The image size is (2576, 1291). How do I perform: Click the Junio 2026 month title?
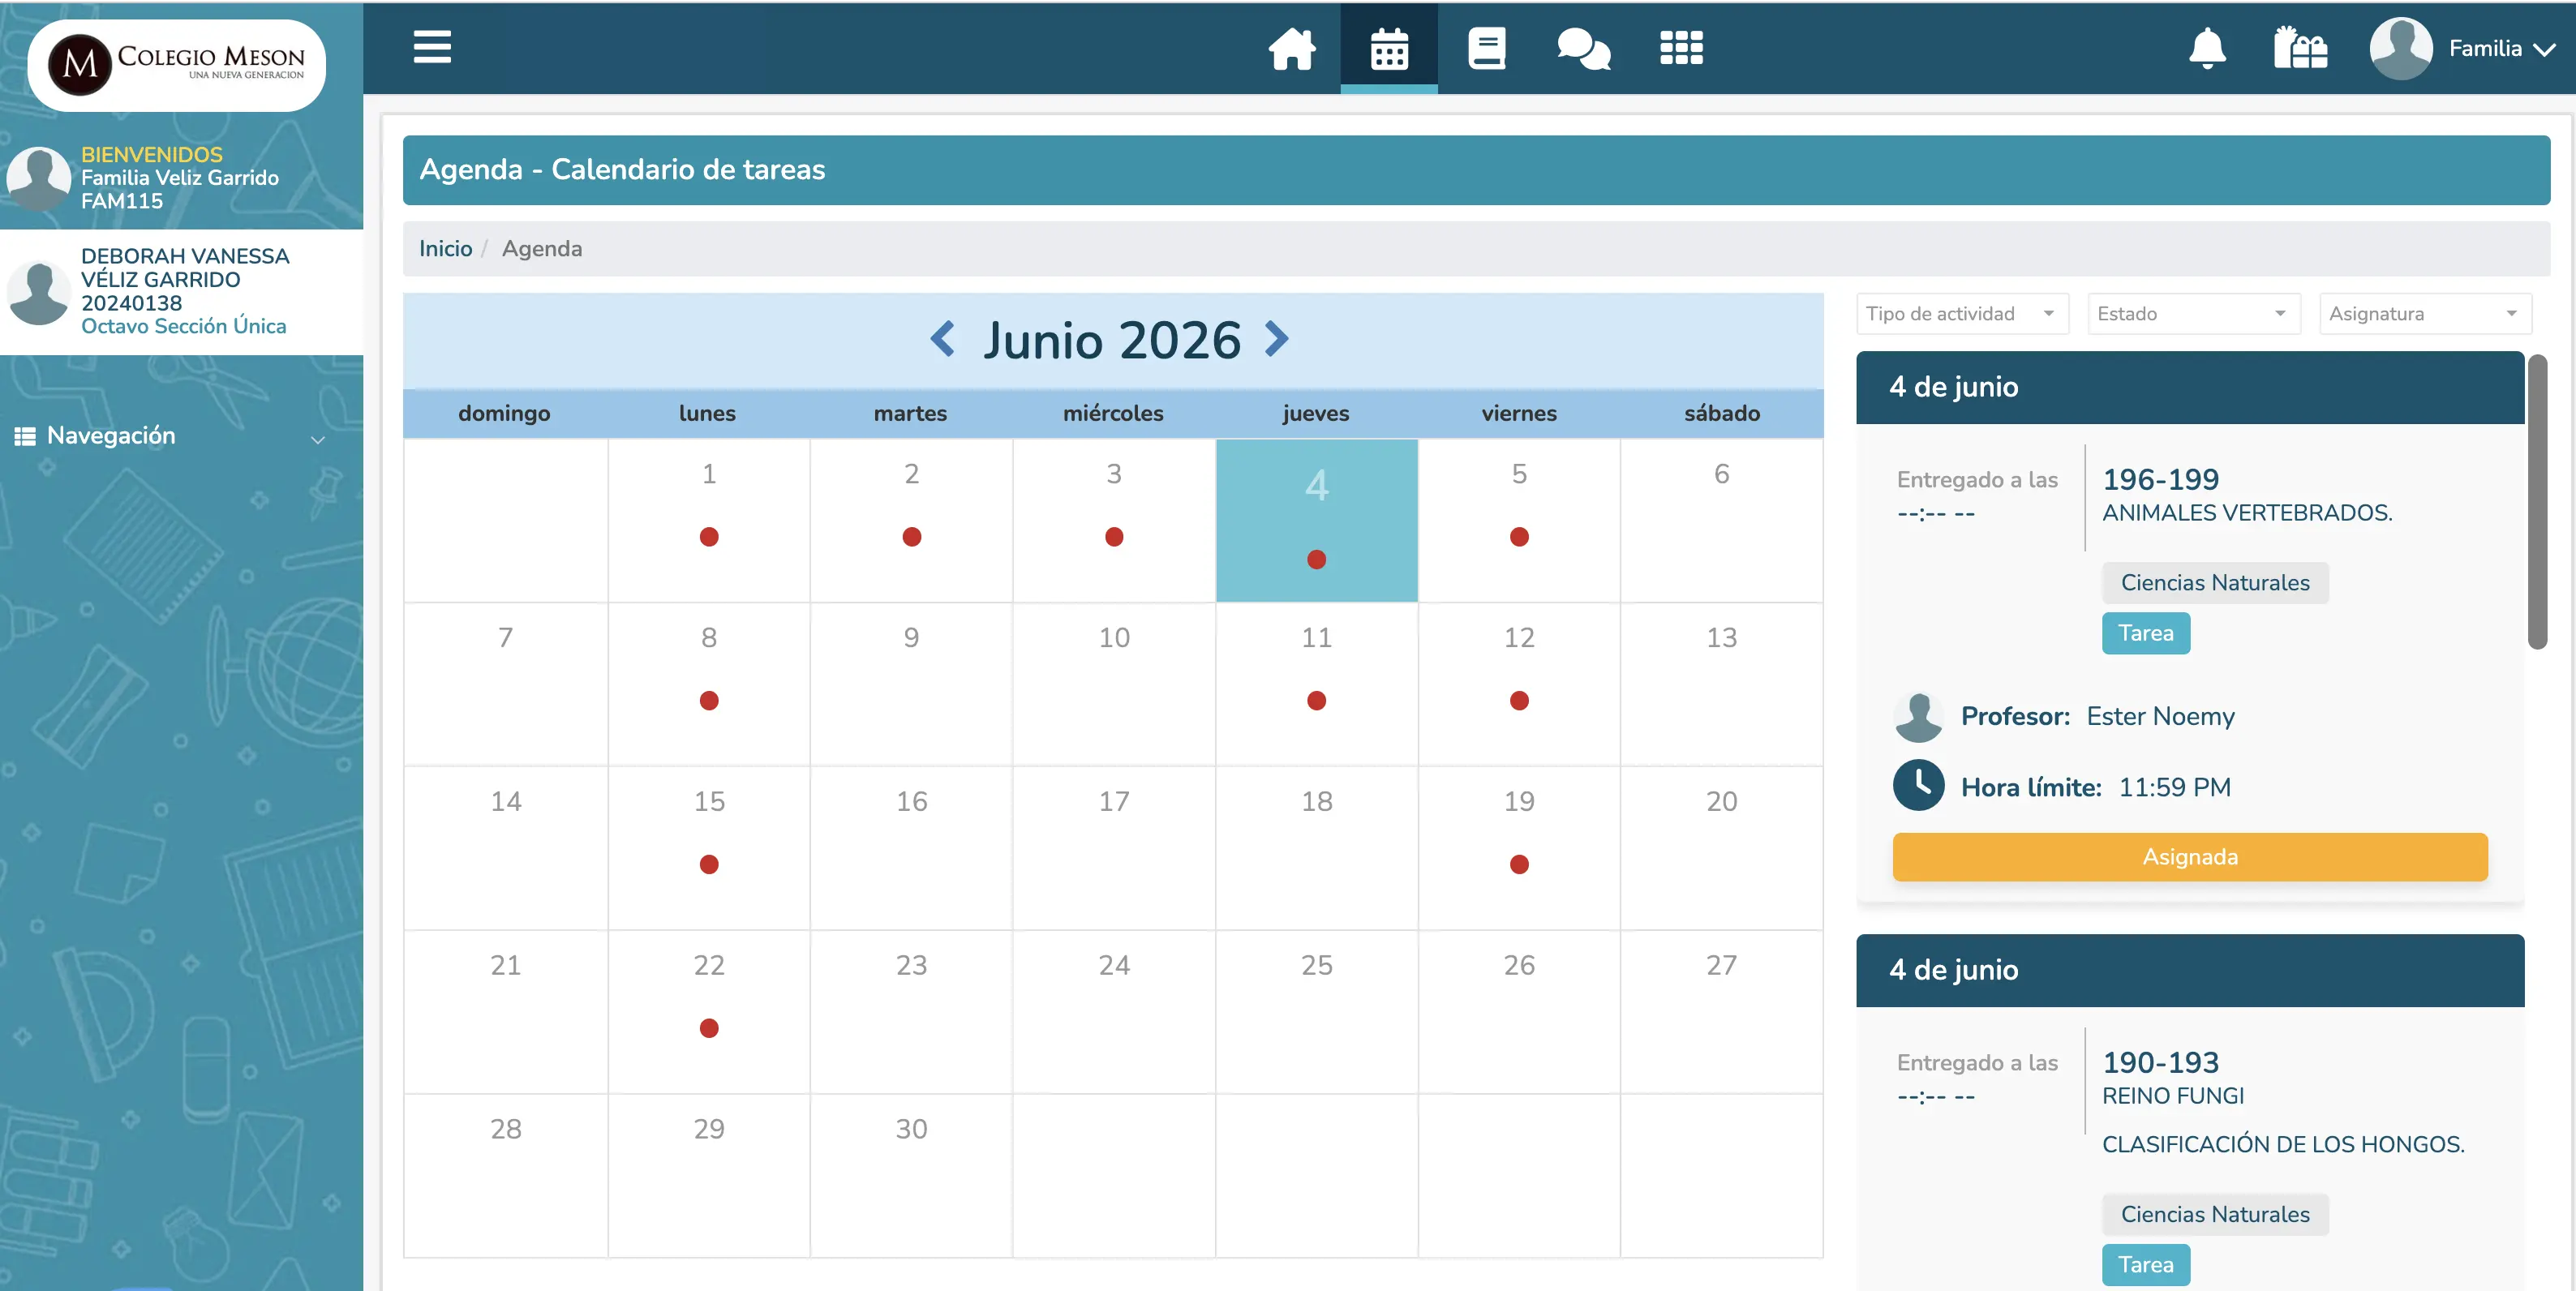point(1111,340)
